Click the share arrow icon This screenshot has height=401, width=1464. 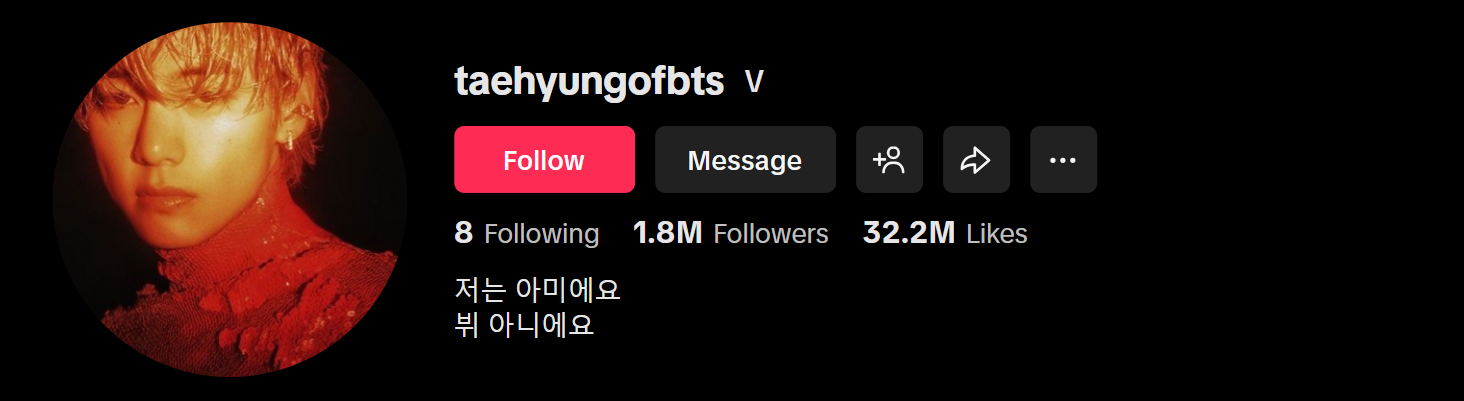click(x=976, y=160)
